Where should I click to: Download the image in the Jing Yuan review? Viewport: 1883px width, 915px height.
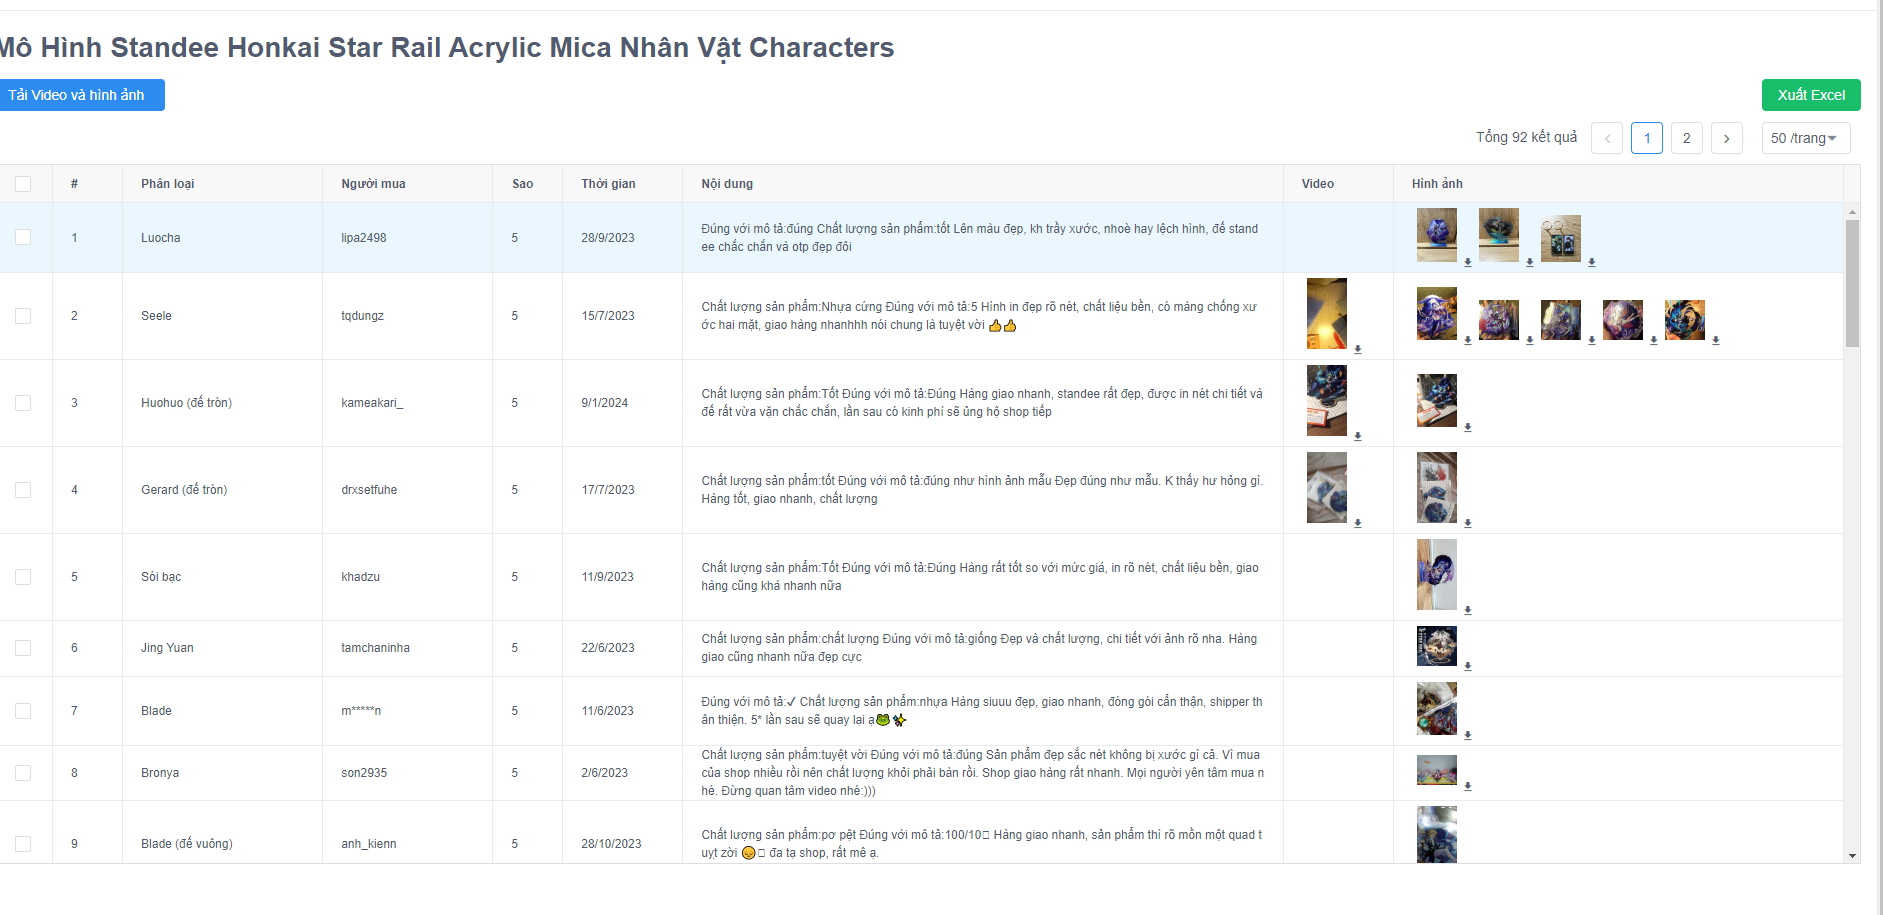click(1468, 667)
